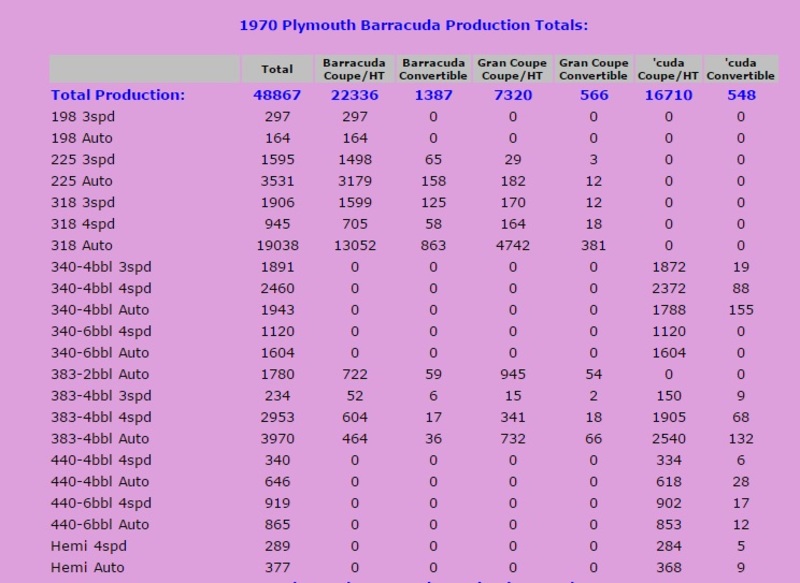Select the 16710 'cuda Coupe/HT total

click(x=668, y=95)
